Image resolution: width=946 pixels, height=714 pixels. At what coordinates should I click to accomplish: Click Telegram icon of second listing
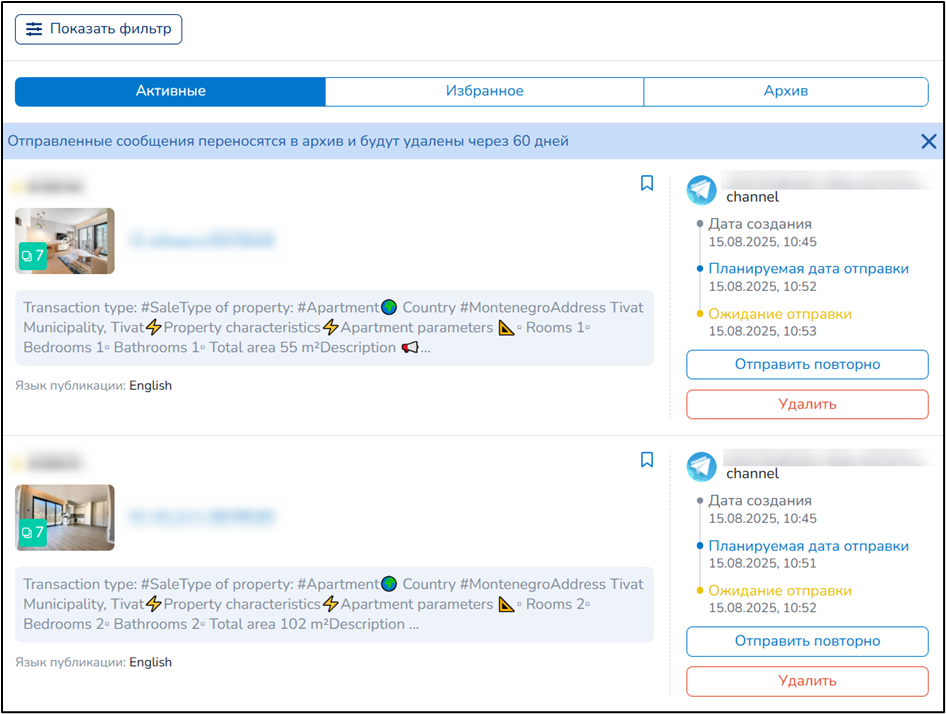pyautogui.click(x=702, y=467)
